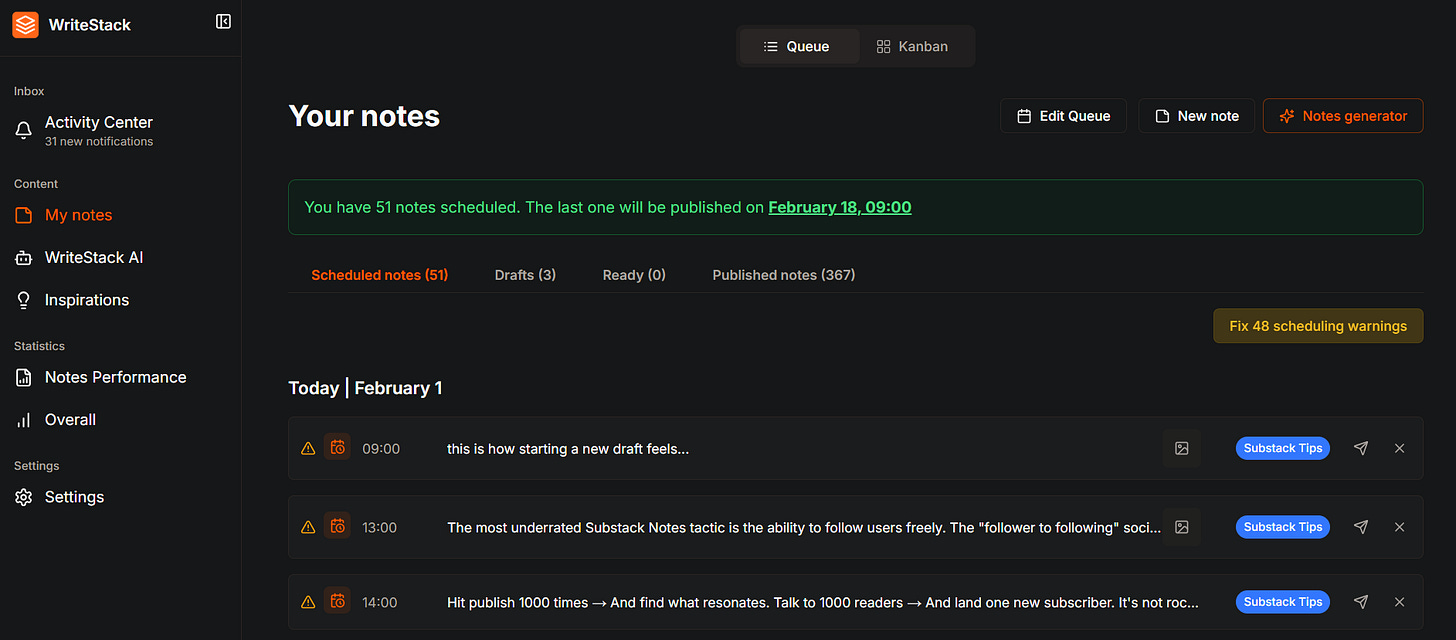Open the Drafts (3) tab
Image resolution: width=1456 pixels, height=640 pixels.
525,274
